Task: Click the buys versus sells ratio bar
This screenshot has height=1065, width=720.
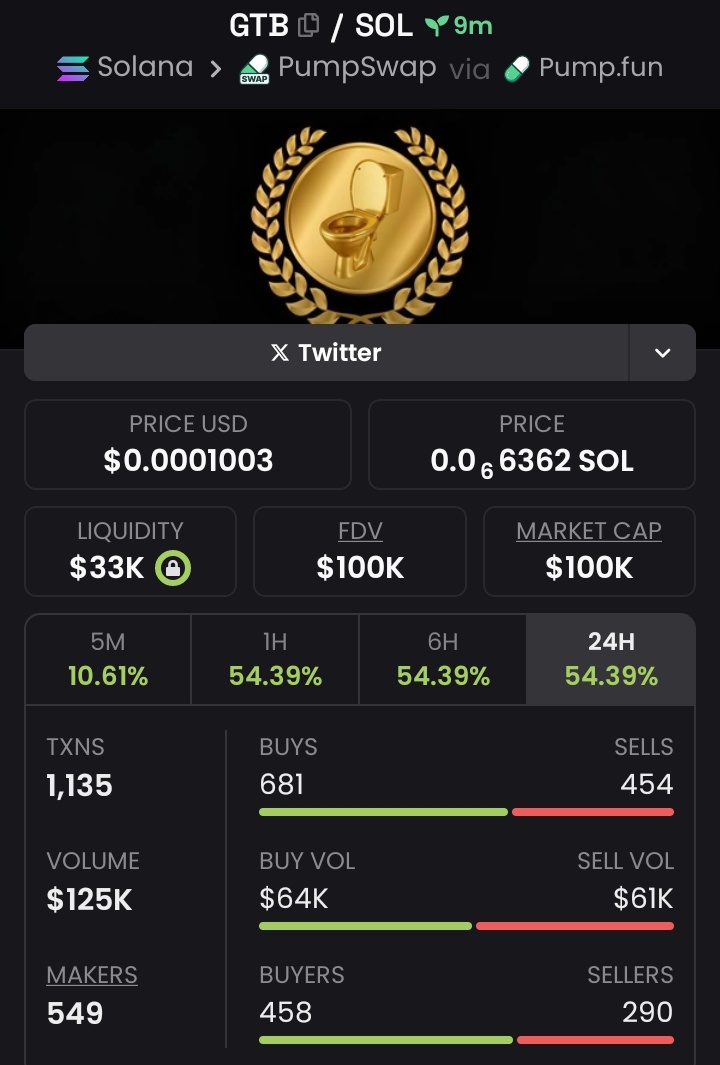Action: [x=466, y=812]
